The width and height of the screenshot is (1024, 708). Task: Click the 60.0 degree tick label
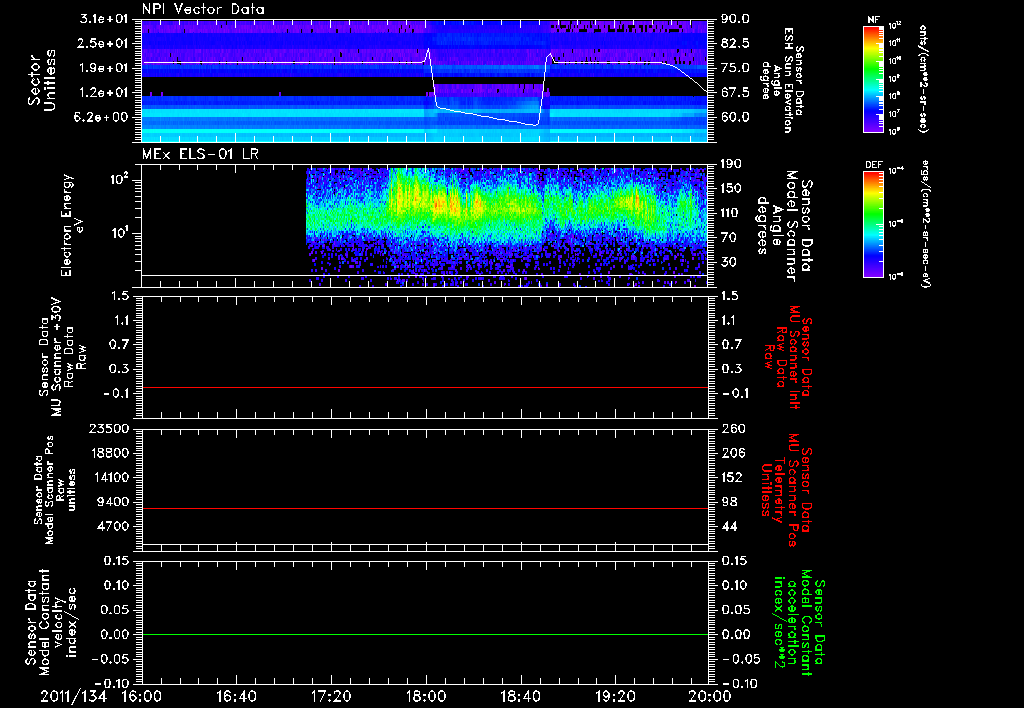coord(735,117)
